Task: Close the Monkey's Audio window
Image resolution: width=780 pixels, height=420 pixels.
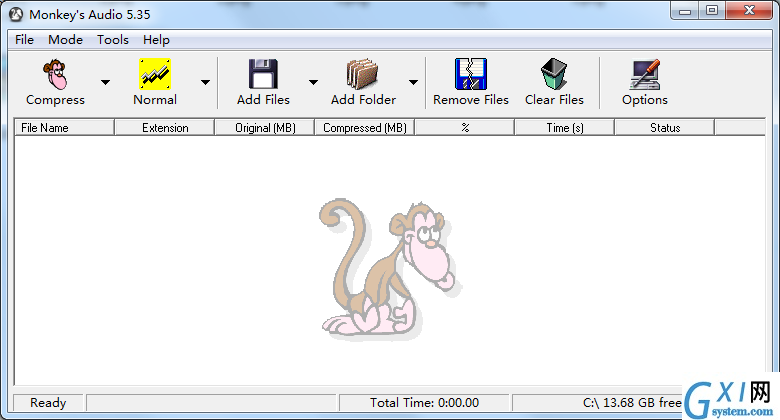Action: (x=749, y=11)
